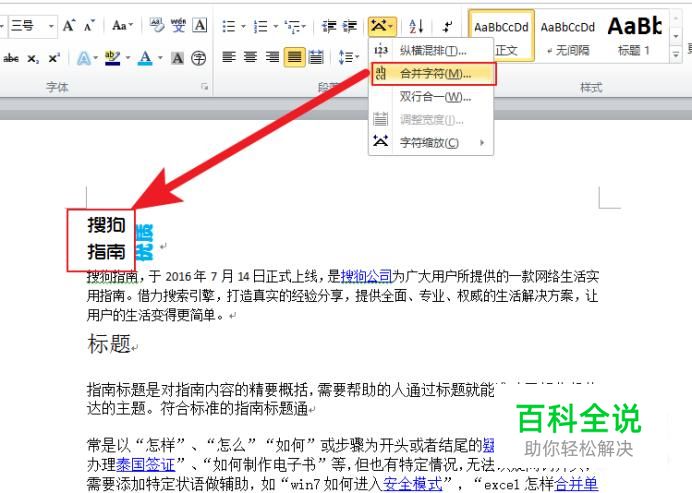This screenshot has height=493, width=692.
Task: Click the Bullets list icon
Action: pyautogui.click(x=229, y=26)
